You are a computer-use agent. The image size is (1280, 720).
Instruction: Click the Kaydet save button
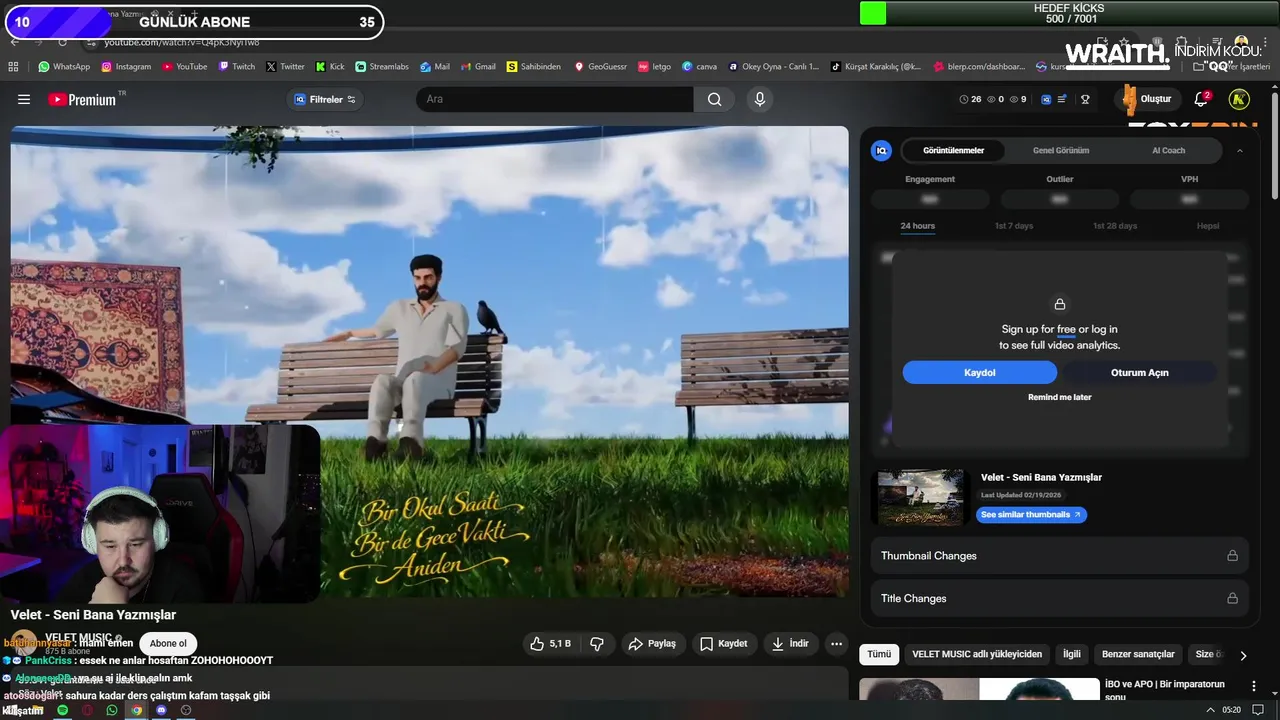tap(723, 644)
